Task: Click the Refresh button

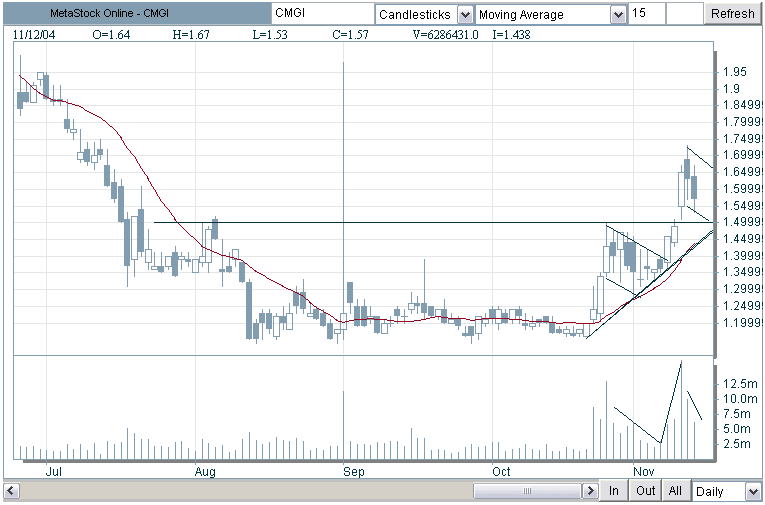Action: point(732,14)
